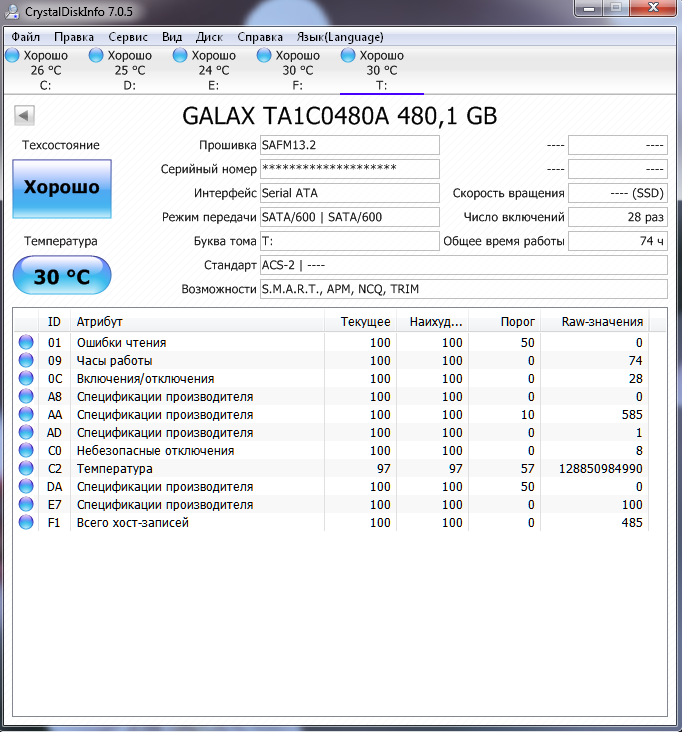Open the Язык(Language) menu
The image size is (682, 732).
coord(340,37)
